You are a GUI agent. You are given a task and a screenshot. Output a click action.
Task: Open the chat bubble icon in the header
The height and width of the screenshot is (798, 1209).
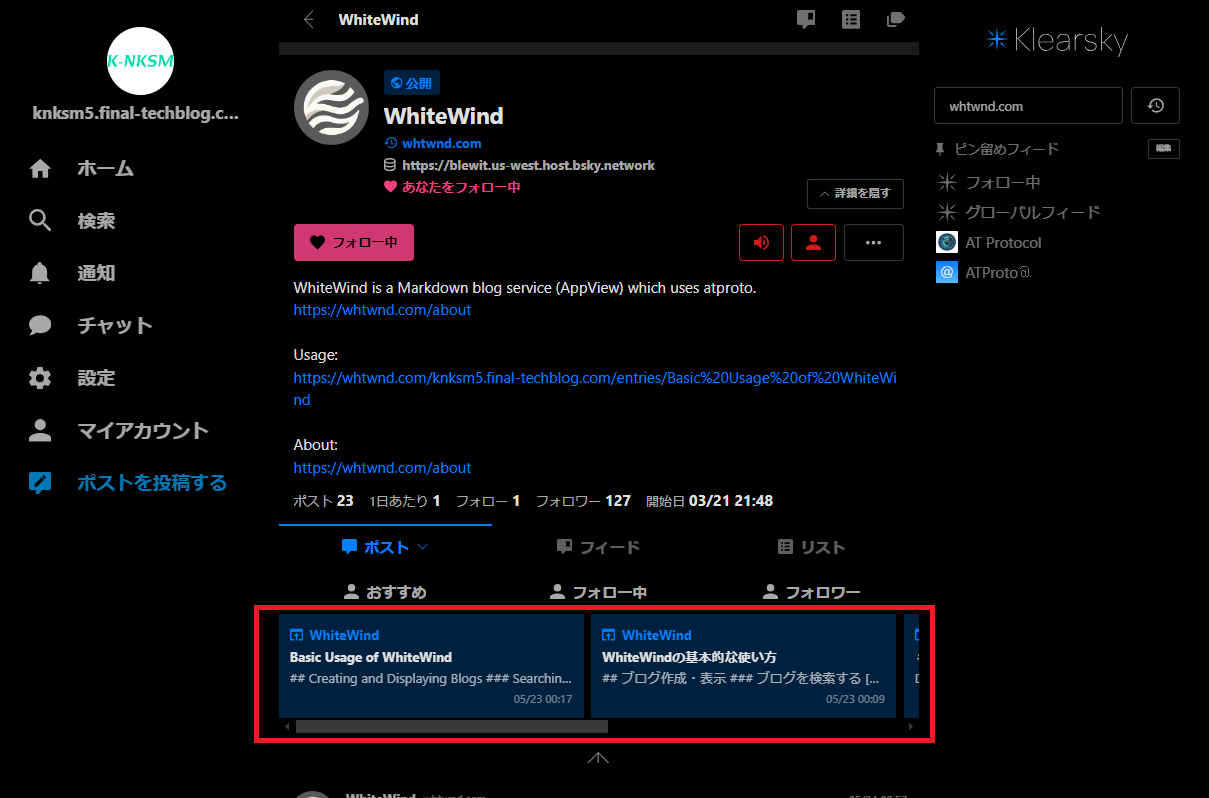806,19
